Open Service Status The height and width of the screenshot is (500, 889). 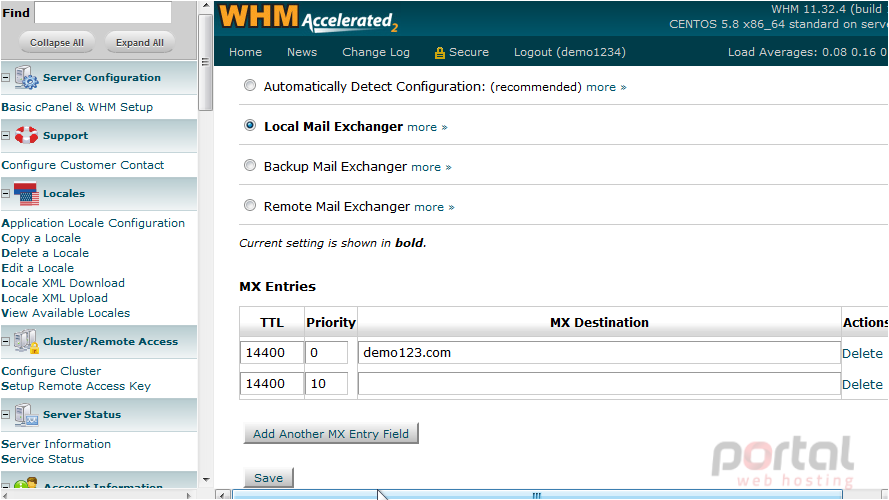click(43, 459)
